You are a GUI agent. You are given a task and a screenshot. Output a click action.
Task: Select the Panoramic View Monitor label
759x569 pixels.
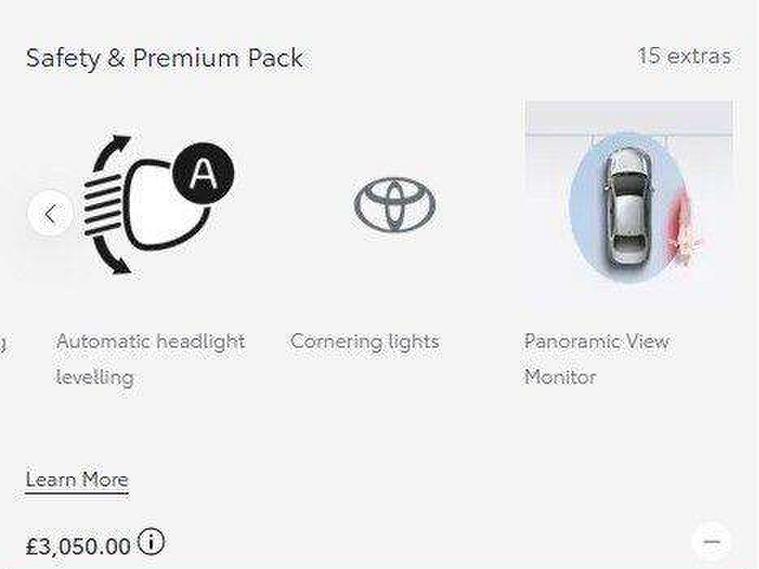click(597, 359)
